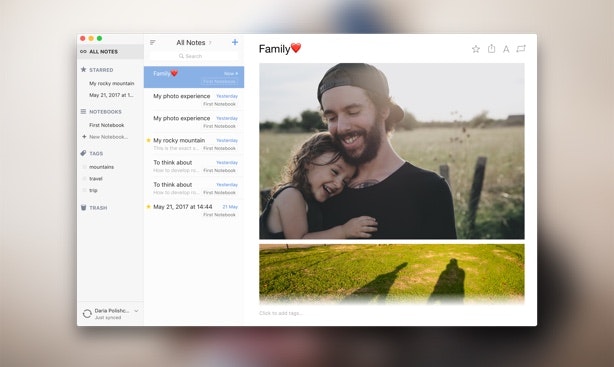
Task: Click the grass shadows photo
Action: point(392,274)
